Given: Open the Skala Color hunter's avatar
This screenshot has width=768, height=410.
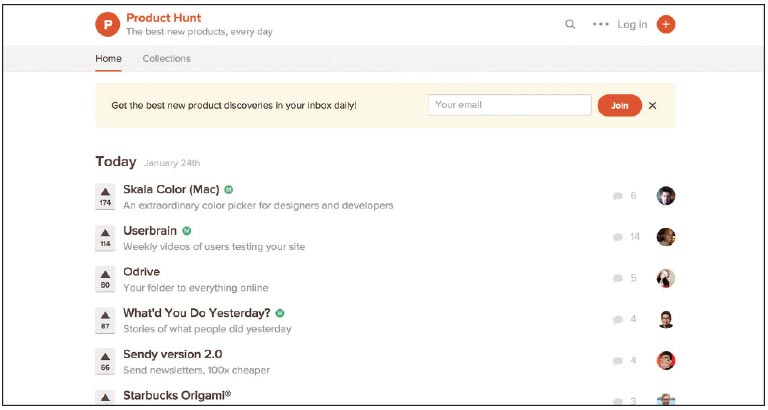Looking at the screenshot, I should pyautogui.click(x=666, y=196).
